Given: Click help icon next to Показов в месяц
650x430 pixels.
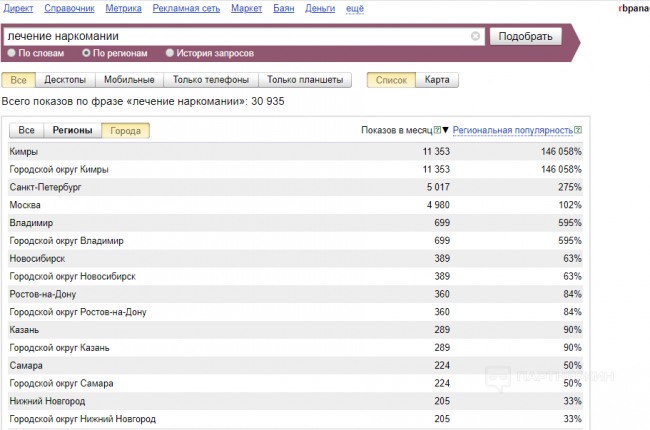Looking at the screenshot, I should 436,130.
